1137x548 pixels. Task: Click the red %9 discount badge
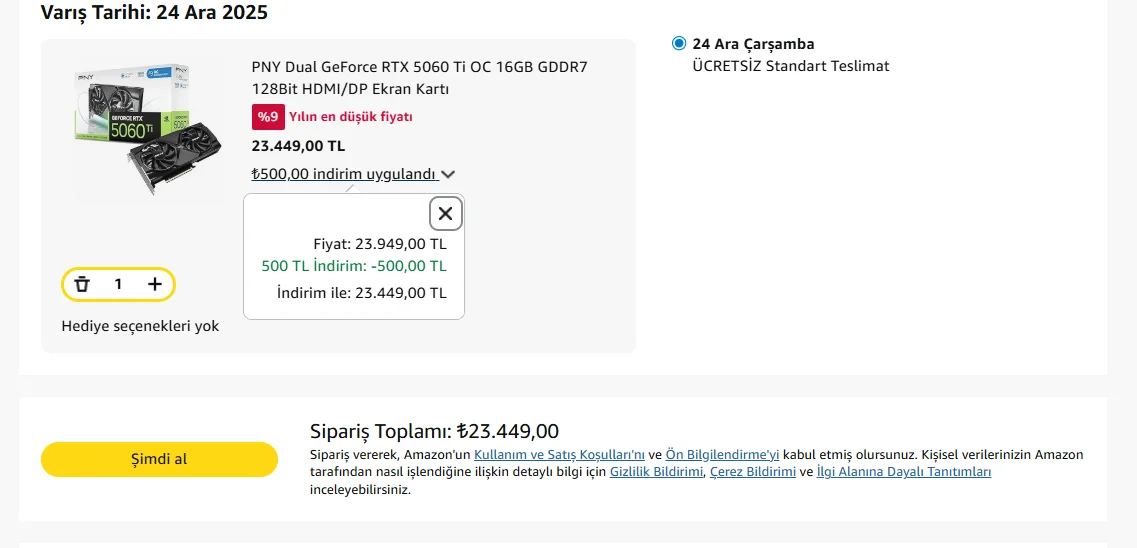[268, 117]
